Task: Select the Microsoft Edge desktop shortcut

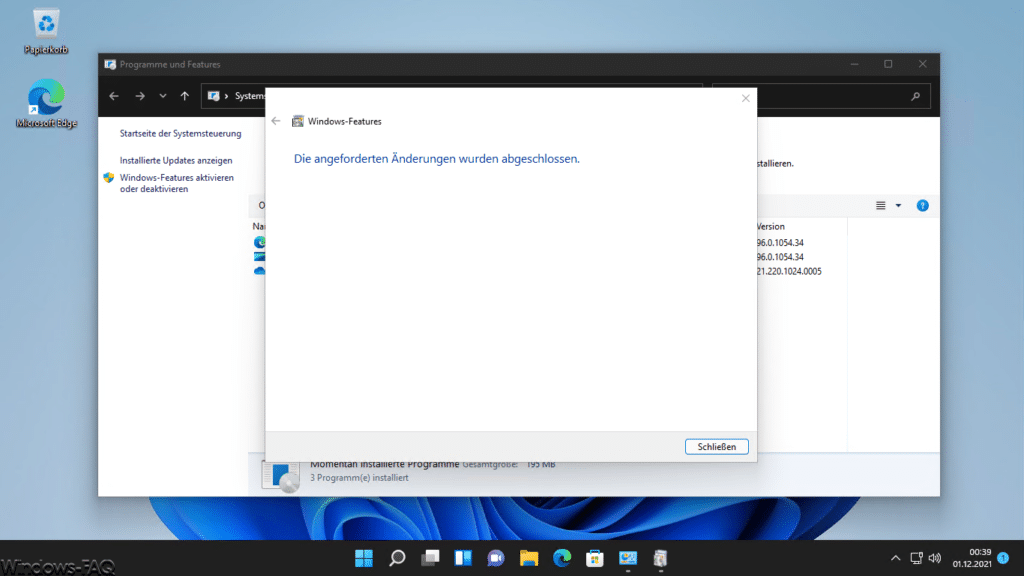Action: coord(46,103)
